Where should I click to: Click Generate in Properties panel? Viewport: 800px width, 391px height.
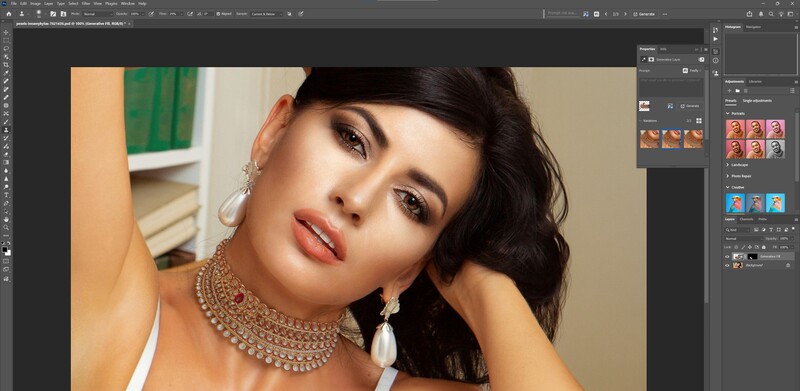(x=690, y=106)
